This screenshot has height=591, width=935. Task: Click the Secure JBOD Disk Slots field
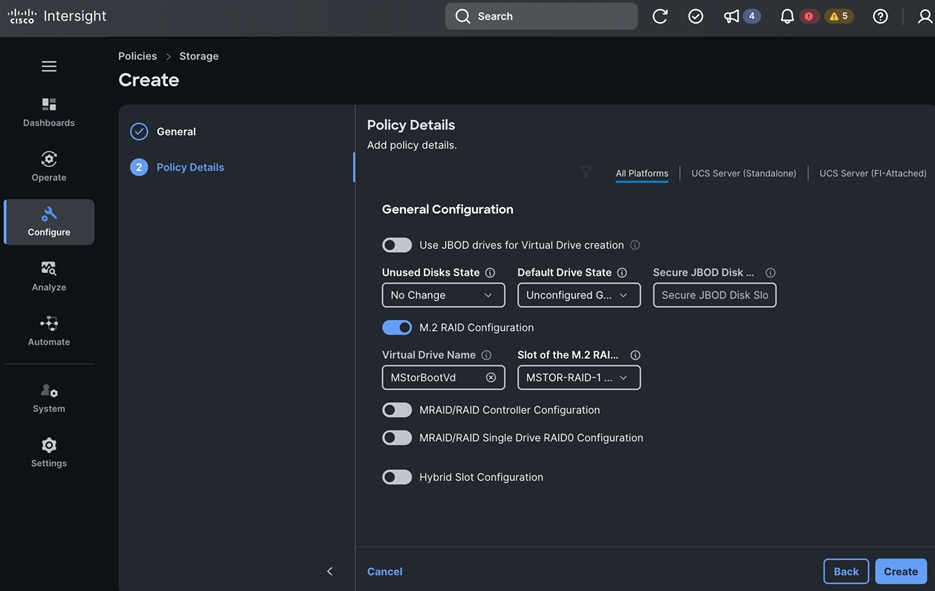[x=714, y=295]
